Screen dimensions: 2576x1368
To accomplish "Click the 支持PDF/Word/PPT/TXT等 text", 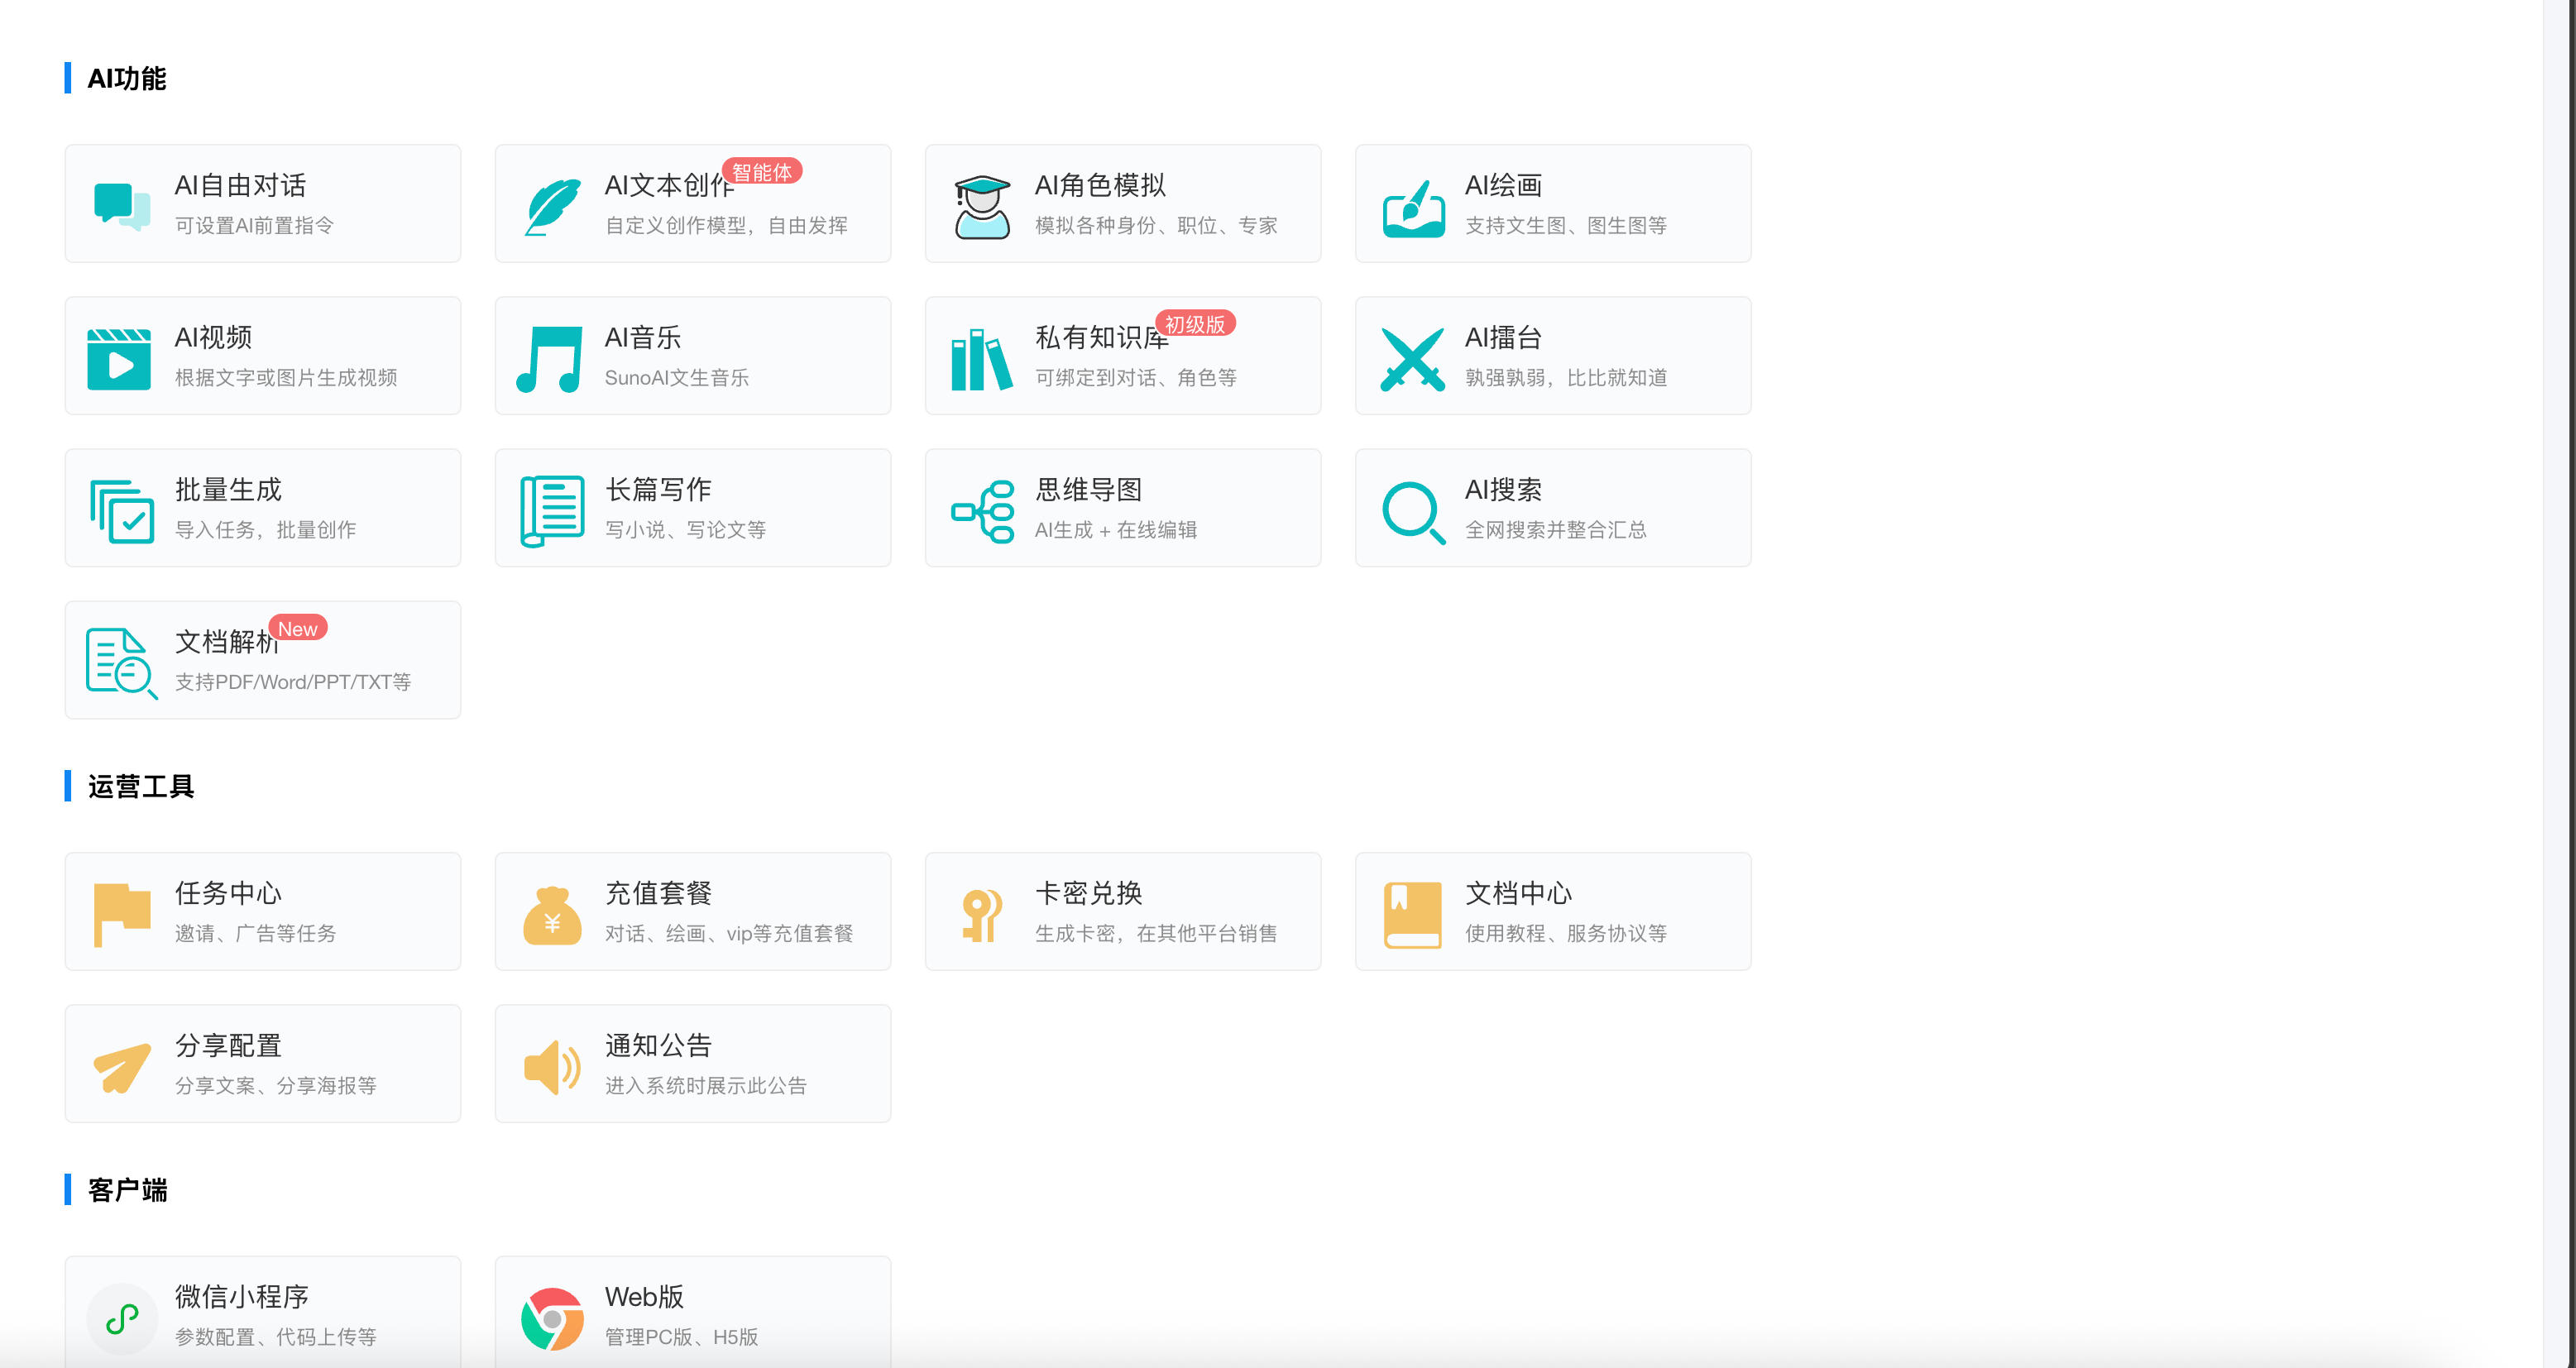I will coord(293,682).
